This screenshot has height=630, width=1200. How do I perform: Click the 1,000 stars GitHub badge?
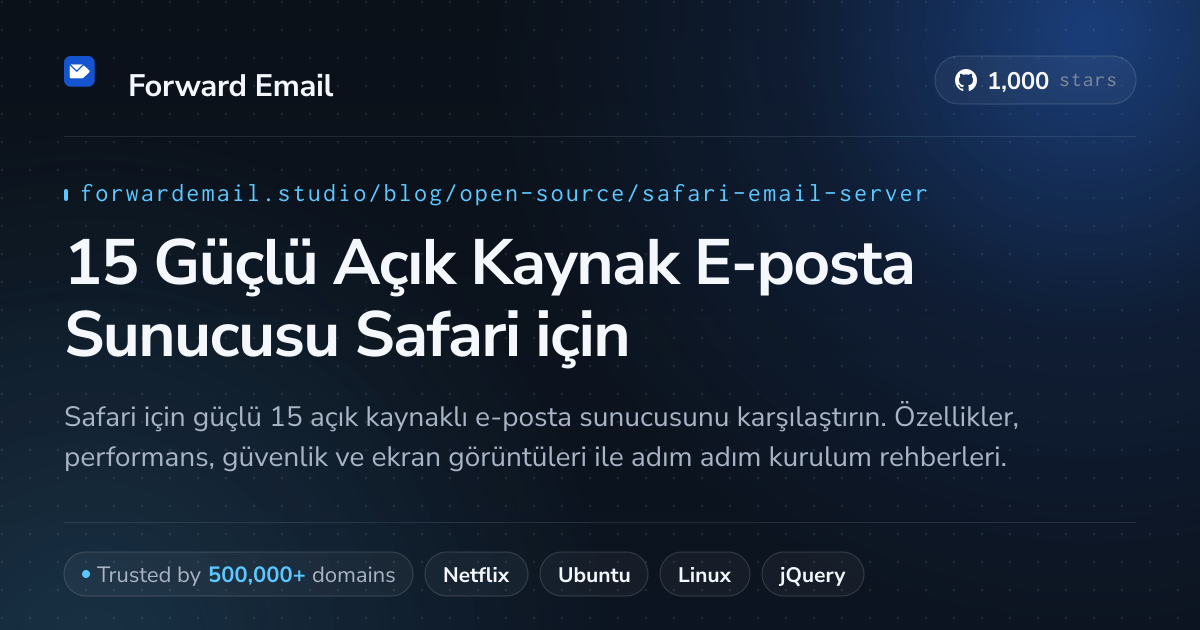click(x=1035, y=81)
